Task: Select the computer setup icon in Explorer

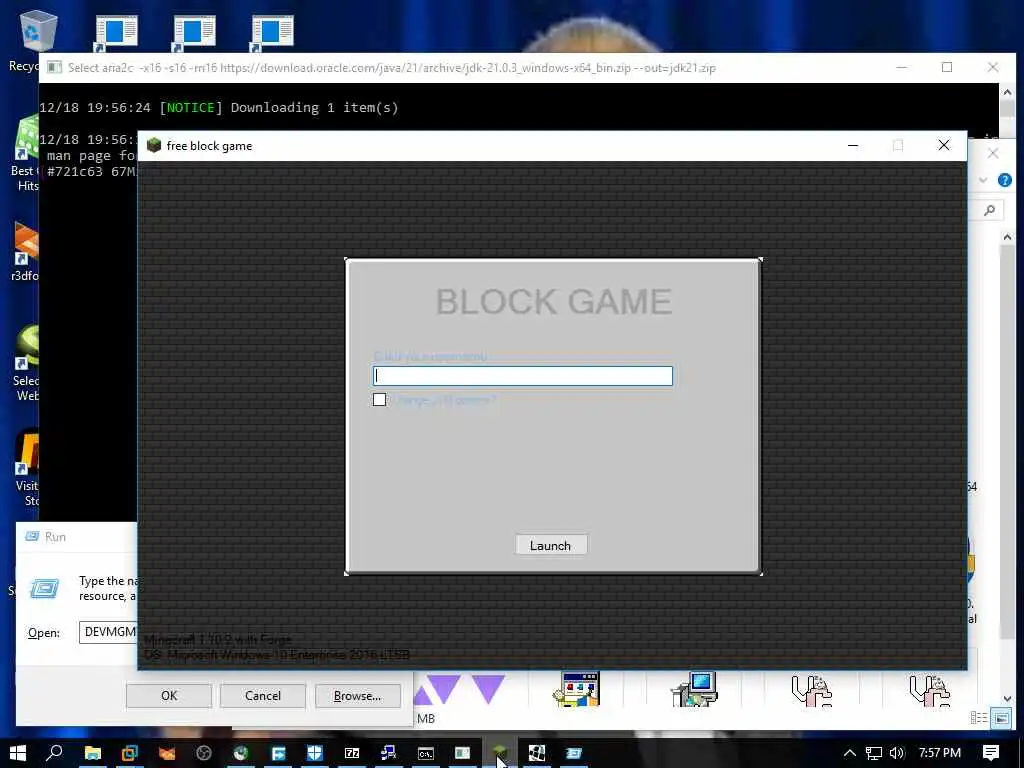Action: coord(694,690)
